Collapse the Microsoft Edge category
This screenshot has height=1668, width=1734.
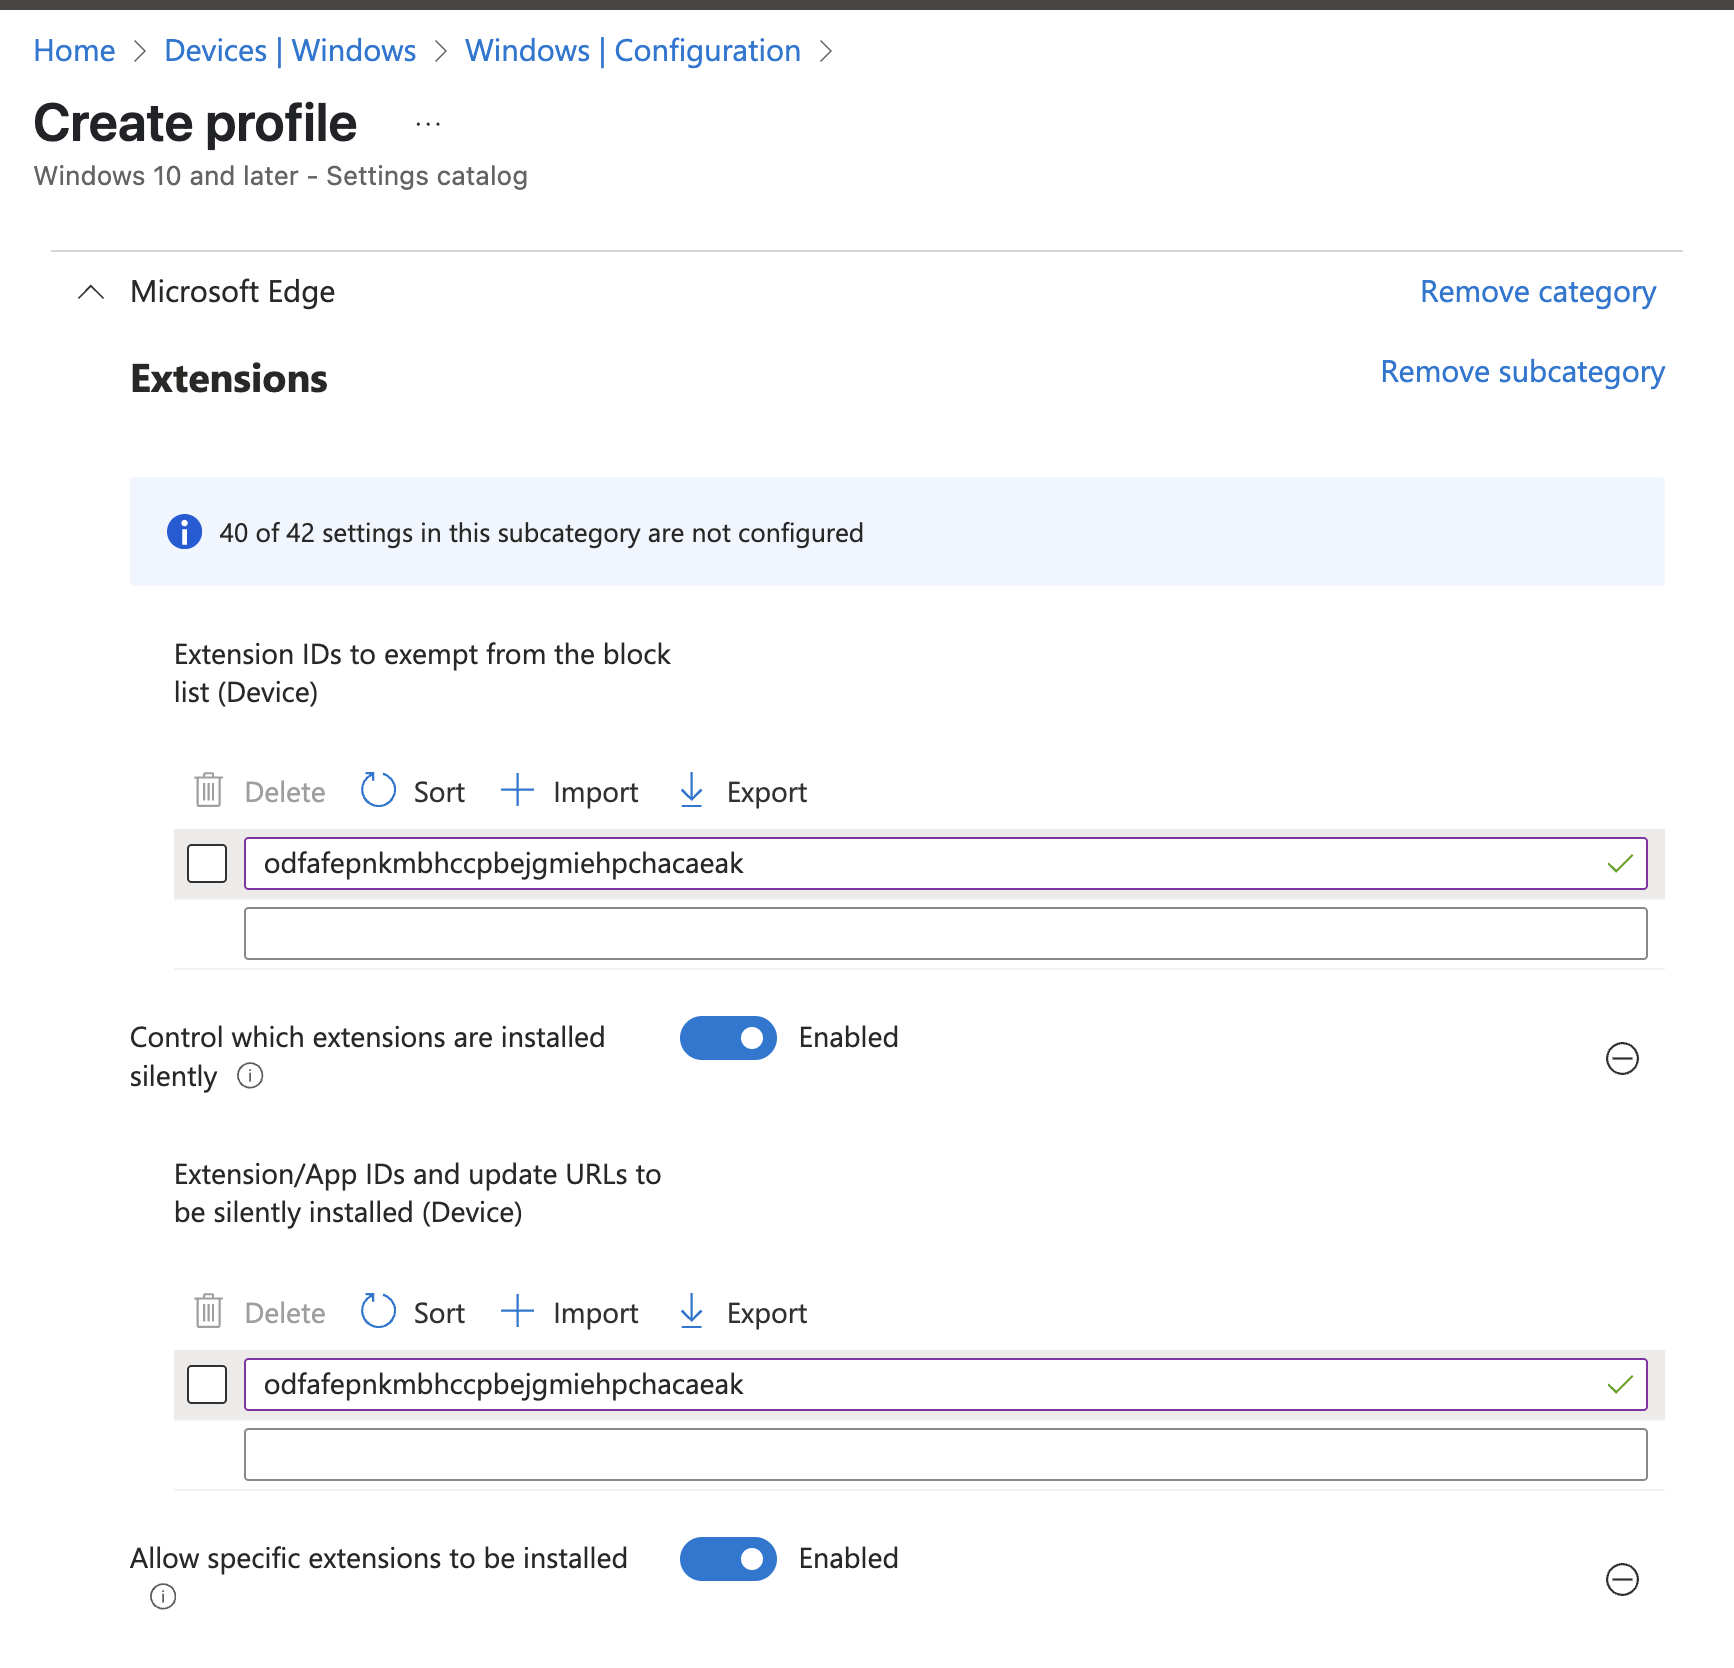tap(91, 292)
